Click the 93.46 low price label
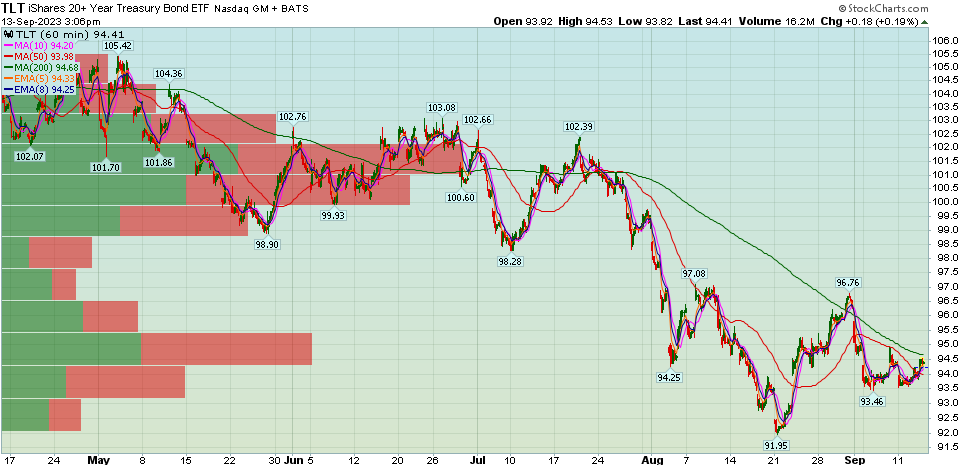 (x=872, y=400)
